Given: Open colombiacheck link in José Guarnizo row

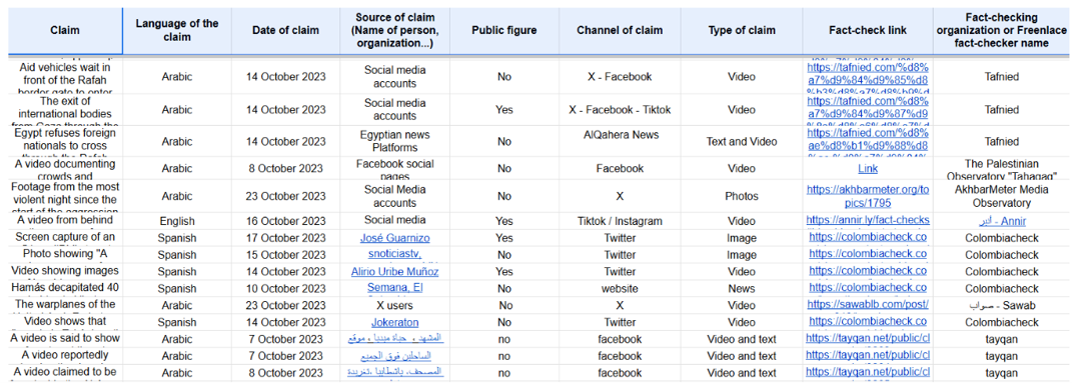Looking at the screenshot, I should pyautogui.click(x=868, y=237).
